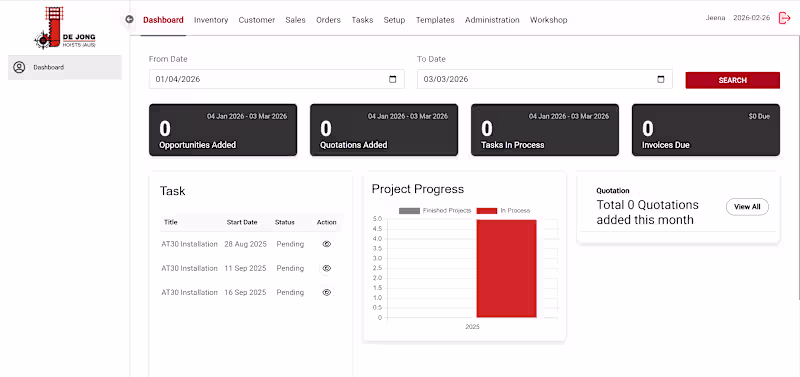
Task: Click AT30 Installation title in 28 Aug row
Action: [189, 244]
